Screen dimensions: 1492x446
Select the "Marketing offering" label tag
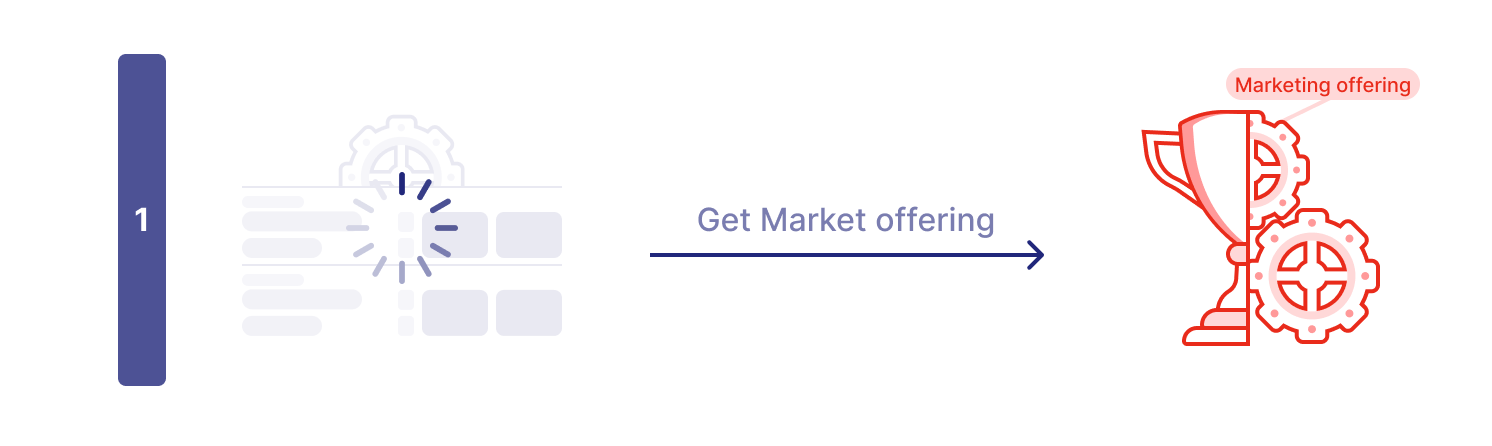pos(1322,85)
